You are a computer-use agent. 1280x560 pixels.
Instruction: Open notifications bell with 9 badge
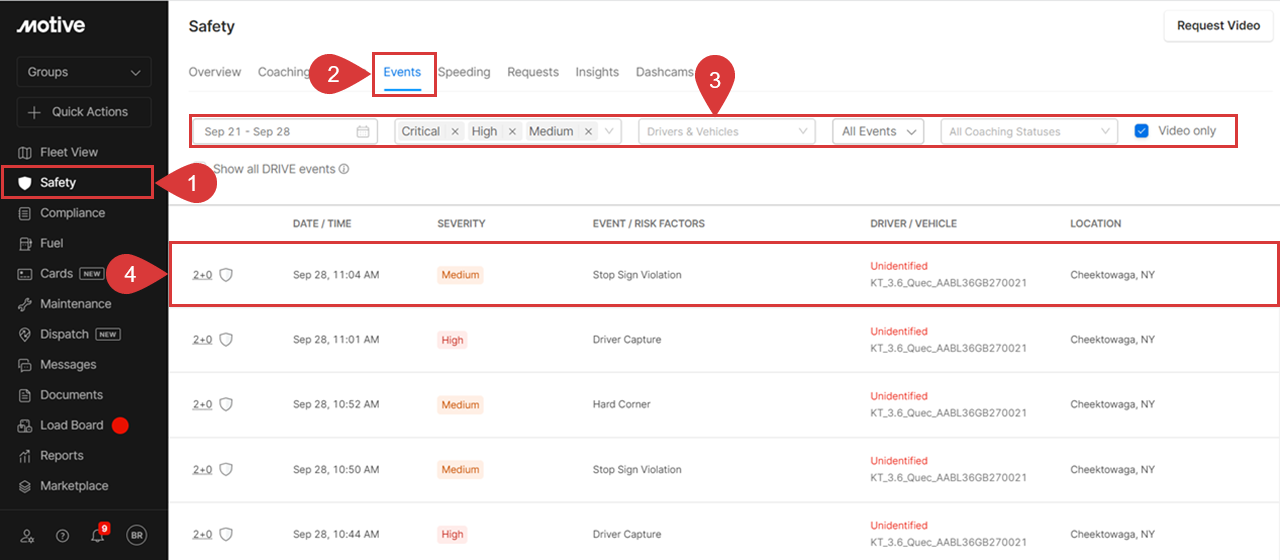[97, 536]
